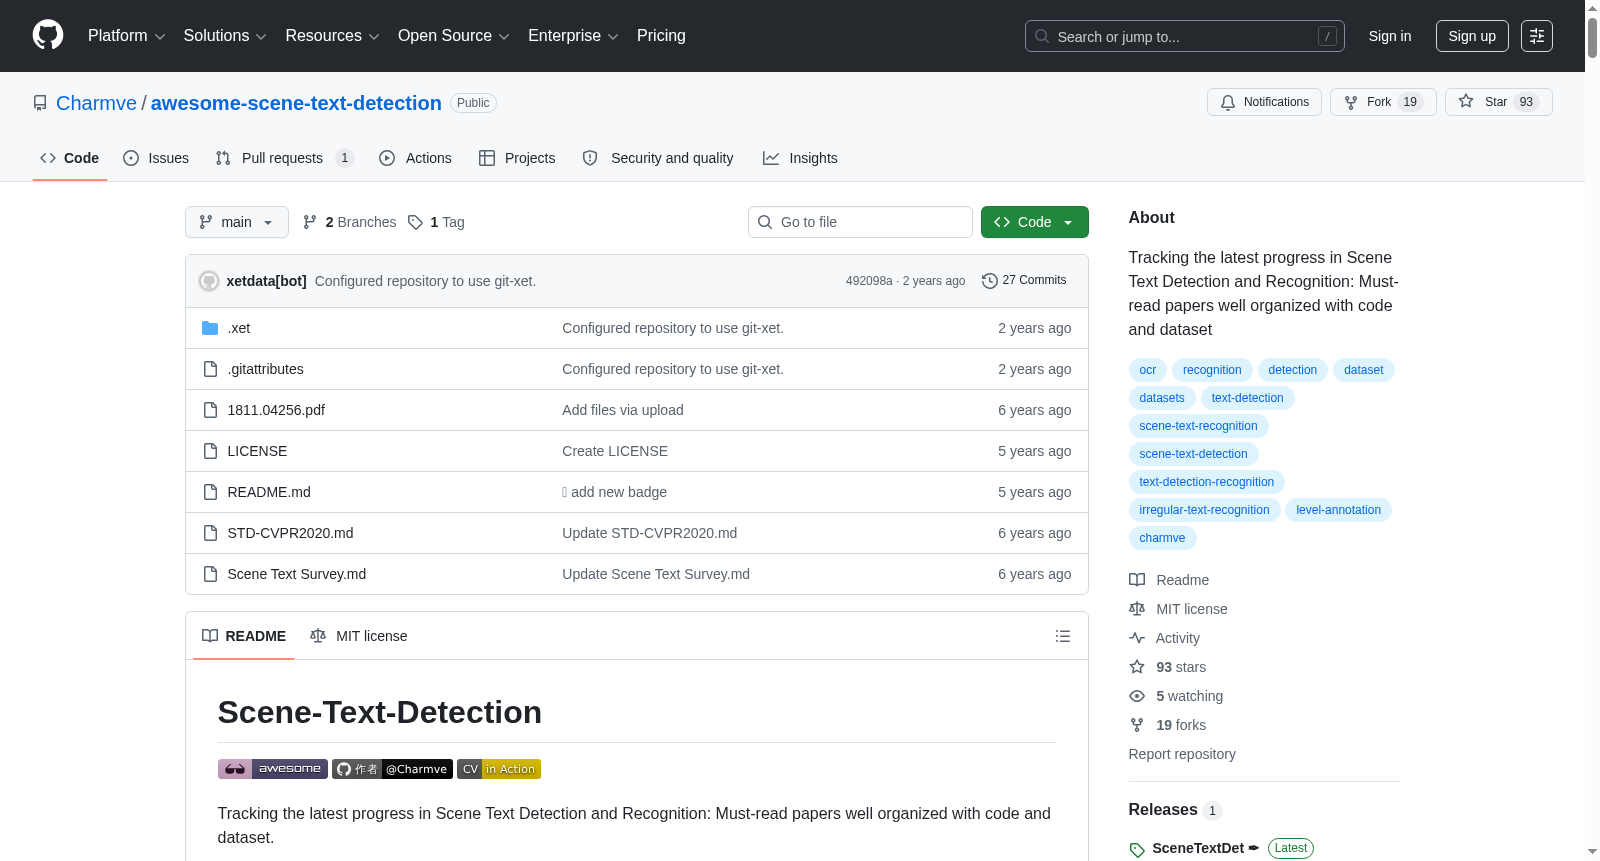Click the xetdata bot avatar
This screenshot has height=861, width=1600.
(209, 281)
